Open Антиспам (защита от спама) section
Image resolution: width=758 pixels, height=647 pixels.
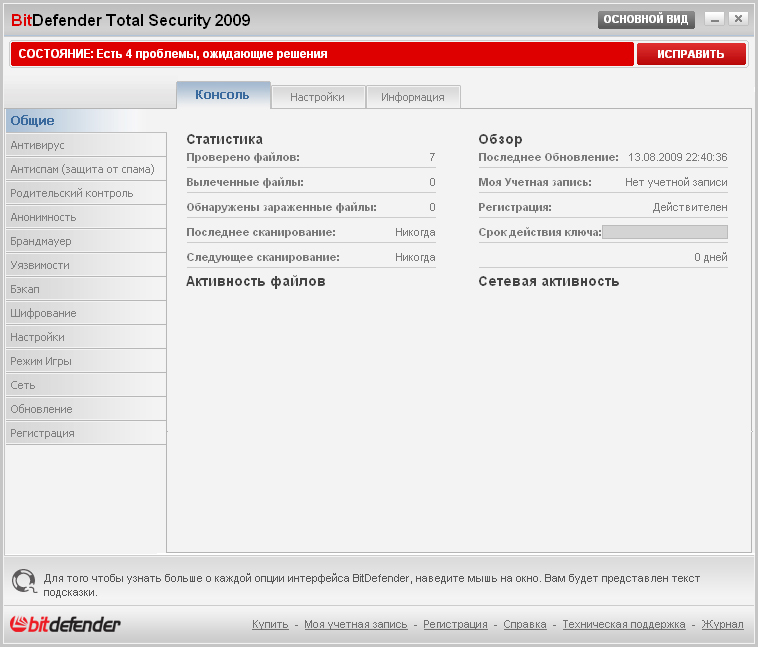[86, 169]
